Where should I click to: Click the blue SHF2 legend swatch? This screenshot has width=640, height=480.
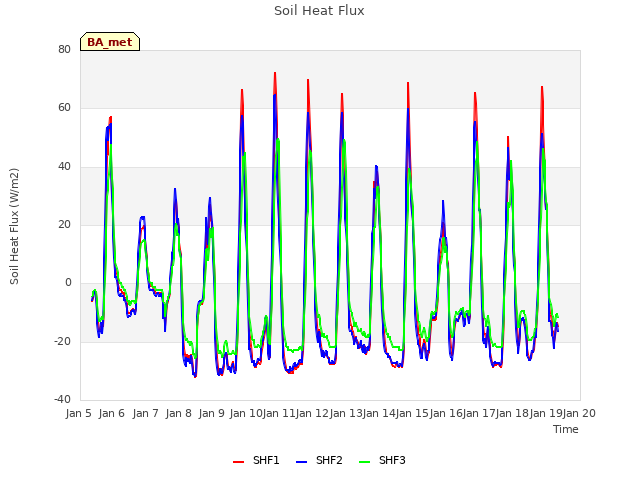[301, 461]
